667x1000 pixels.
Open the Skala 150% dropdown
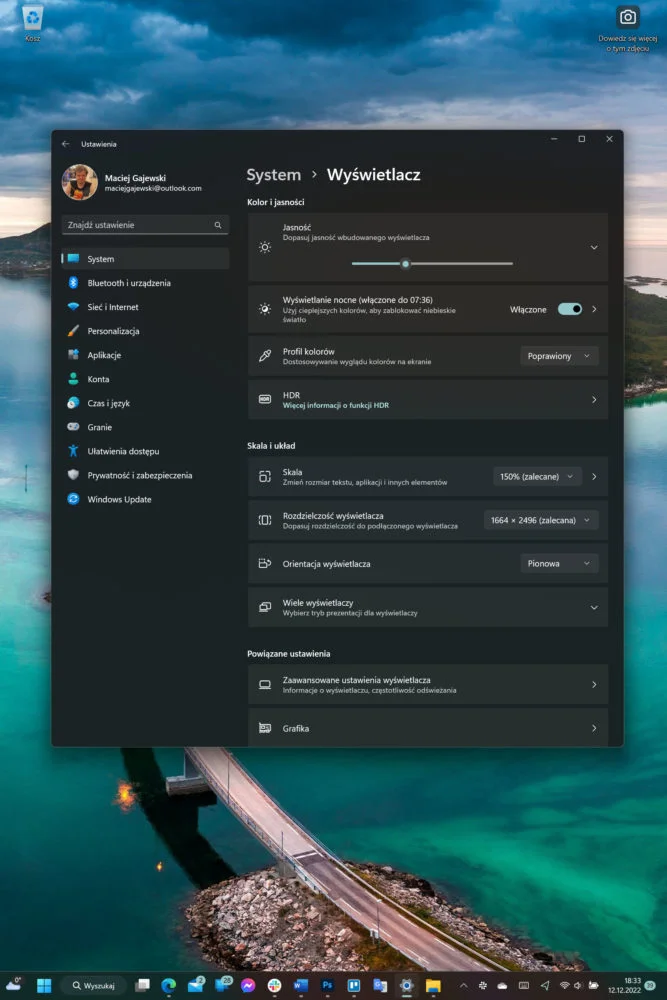point(537,476)
